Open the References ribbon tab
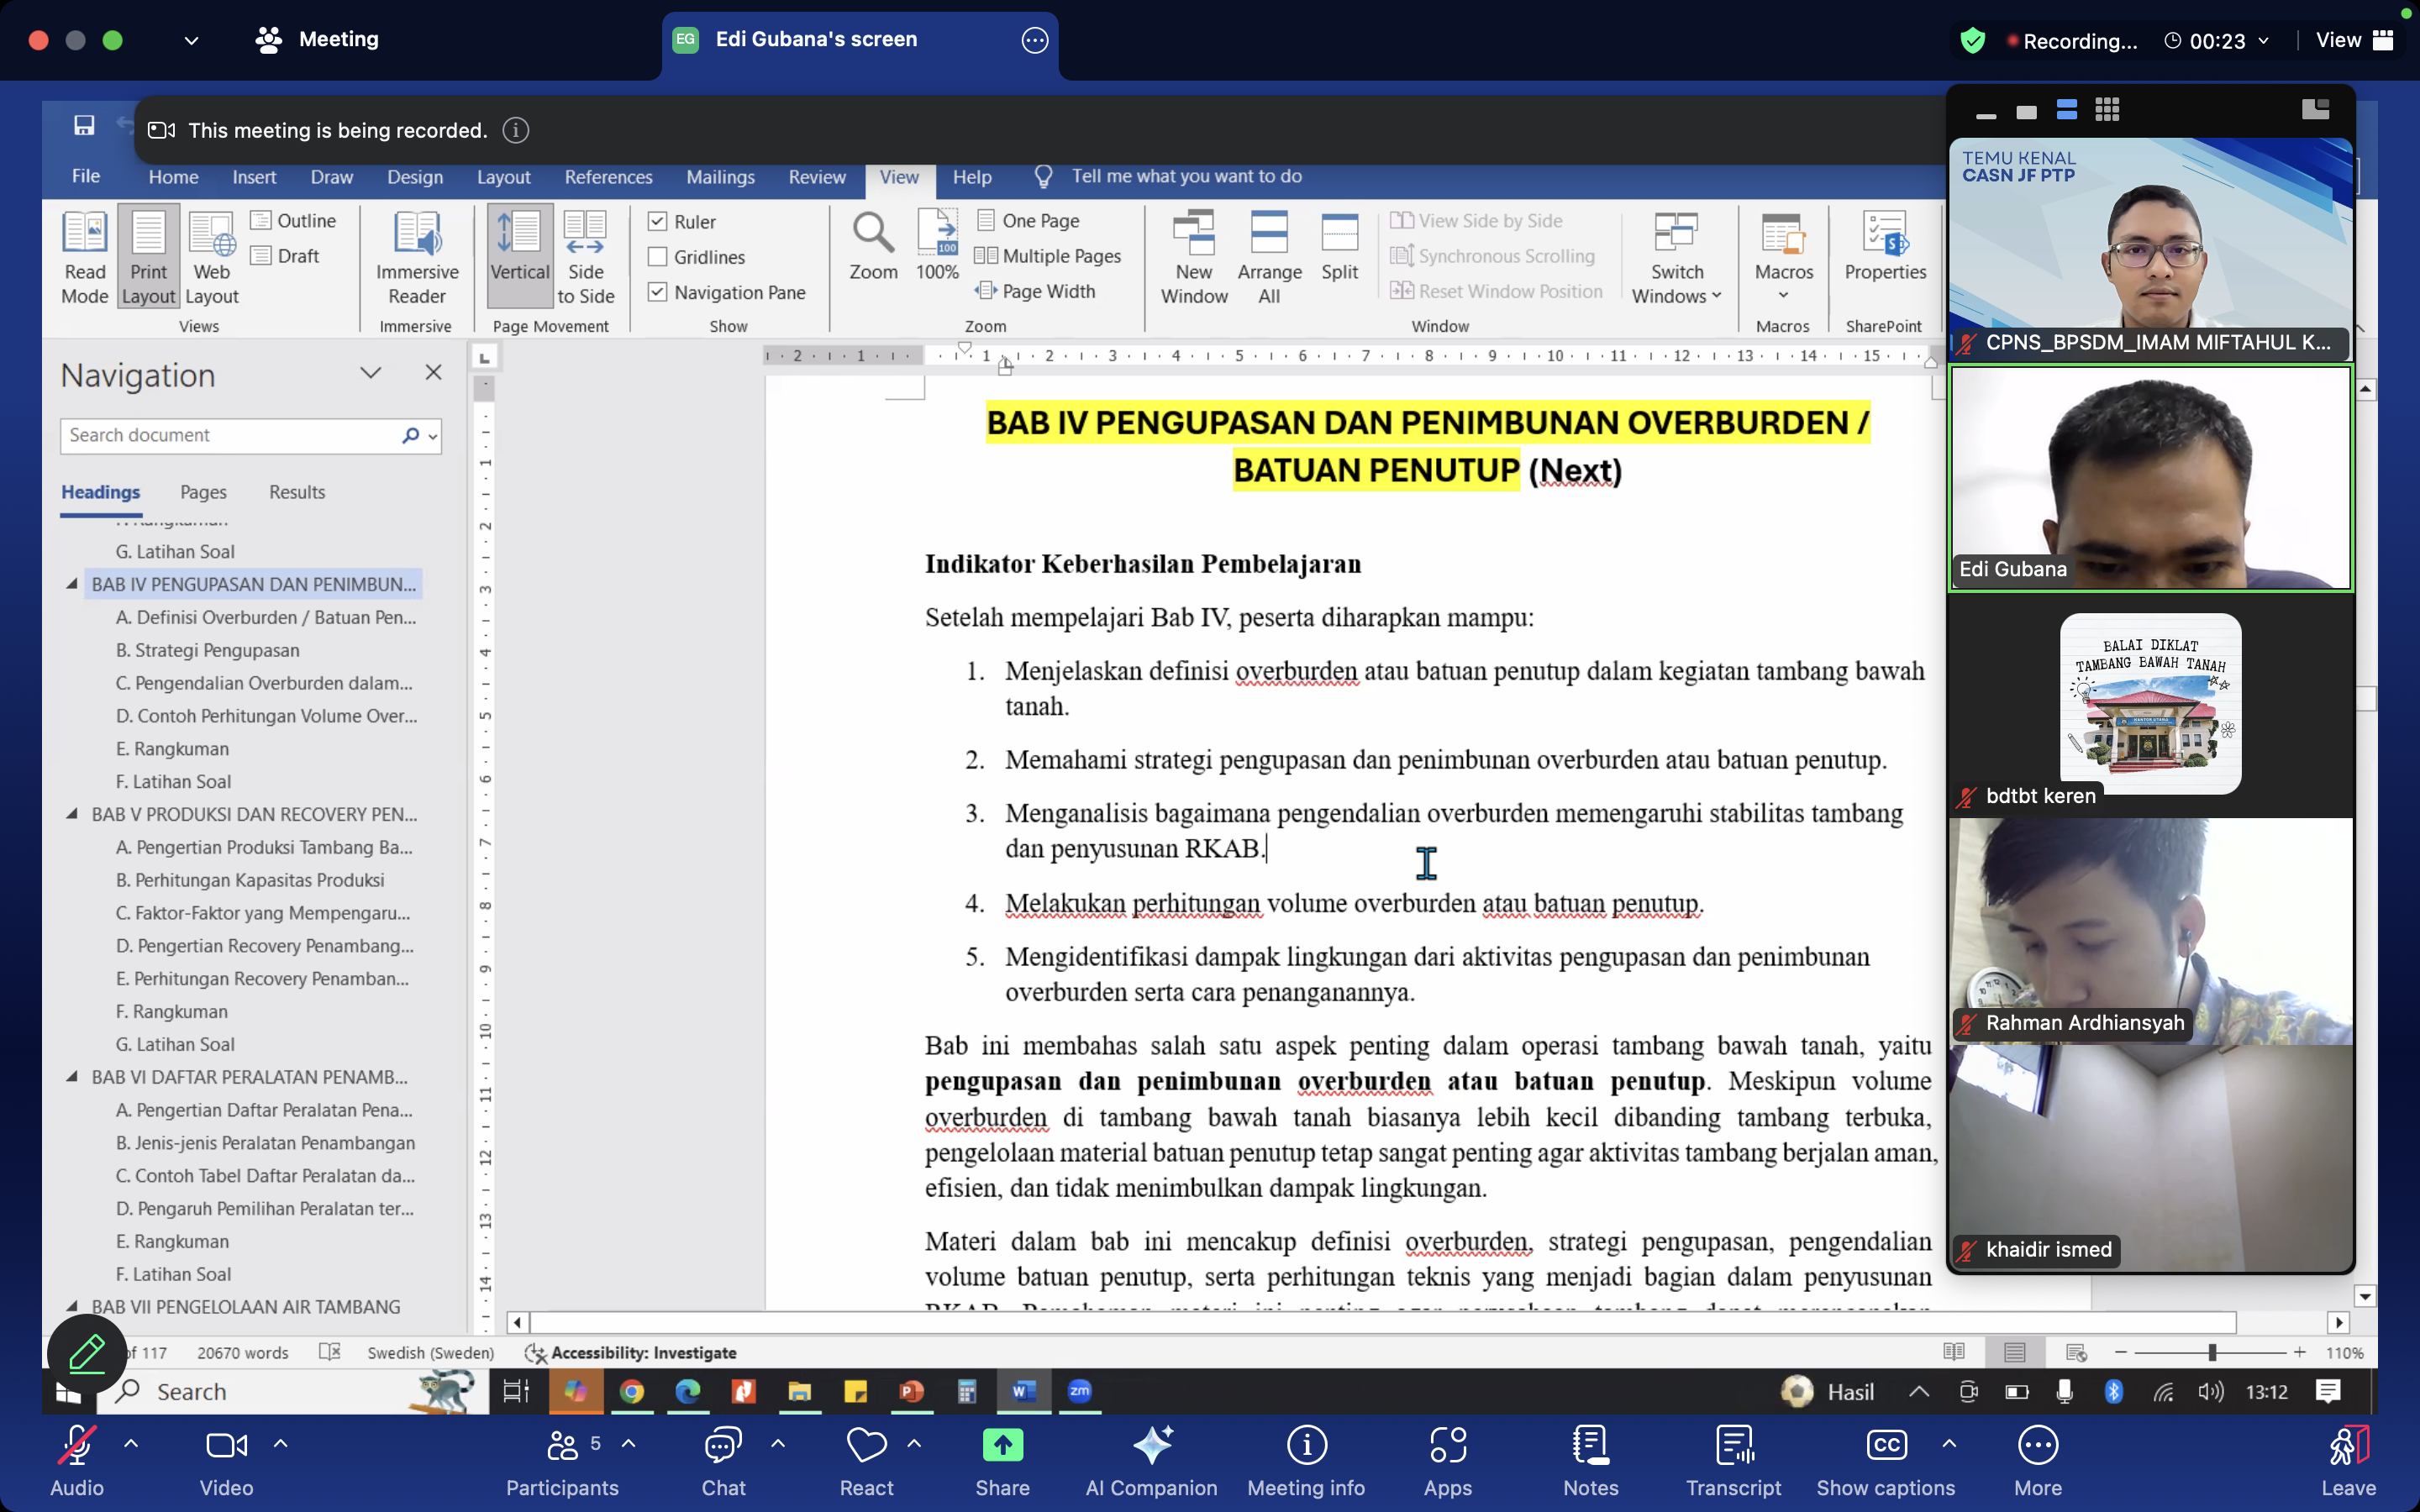This screenshot has height=1512, width=2420. (x=608, y=177)
